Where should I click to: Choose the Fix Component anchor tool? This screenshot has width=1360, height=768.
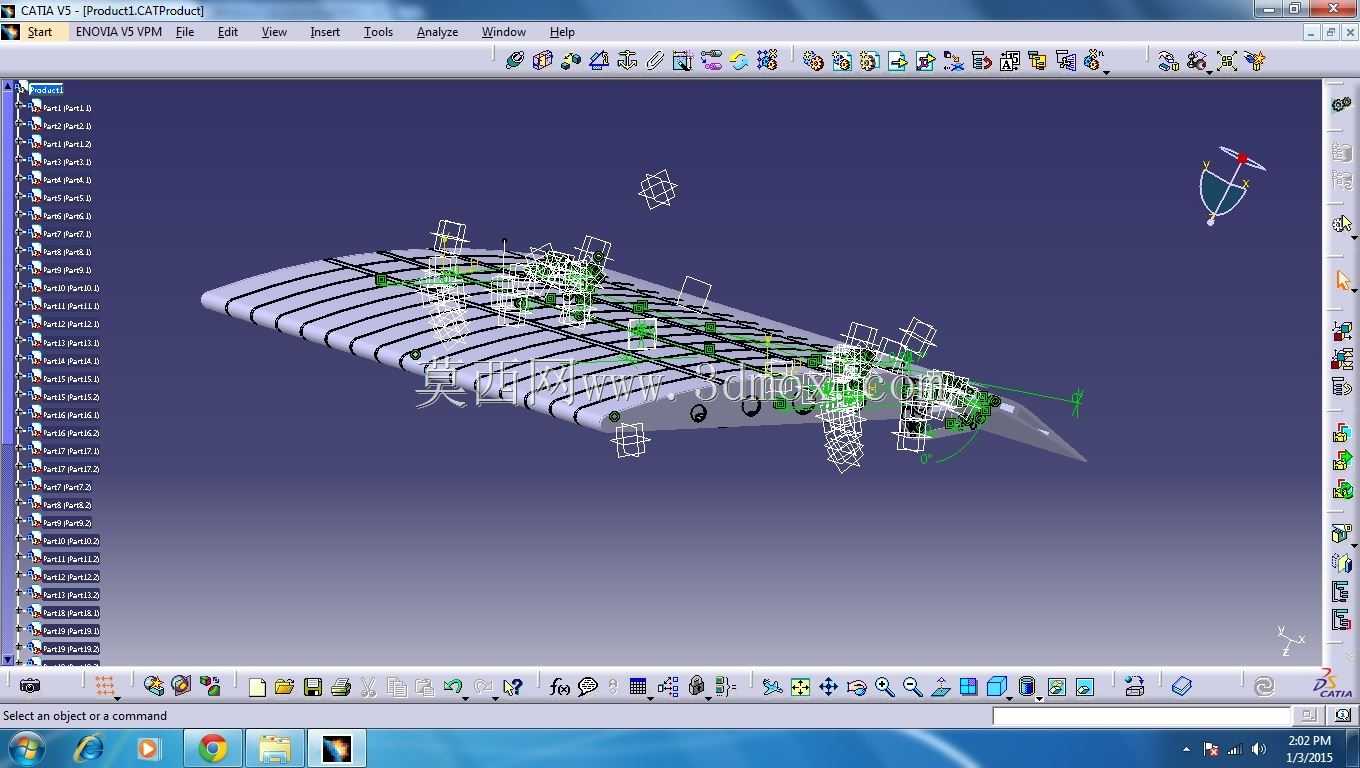pos(627,61)
